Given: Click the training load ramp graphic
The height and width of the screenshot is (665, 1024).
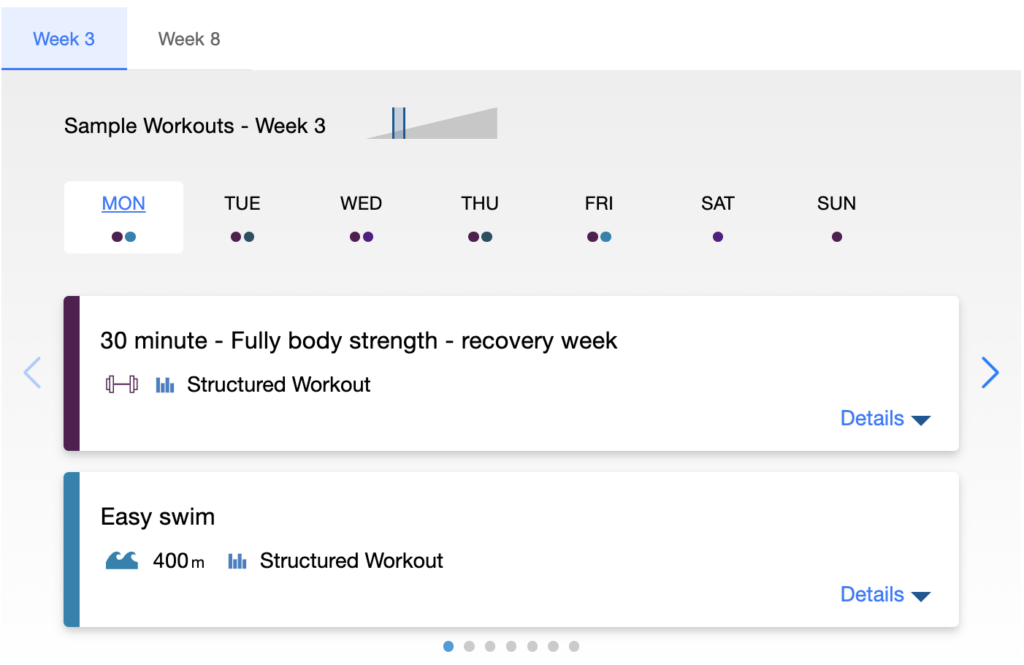Looking at the screenshot, I should 432,123.
